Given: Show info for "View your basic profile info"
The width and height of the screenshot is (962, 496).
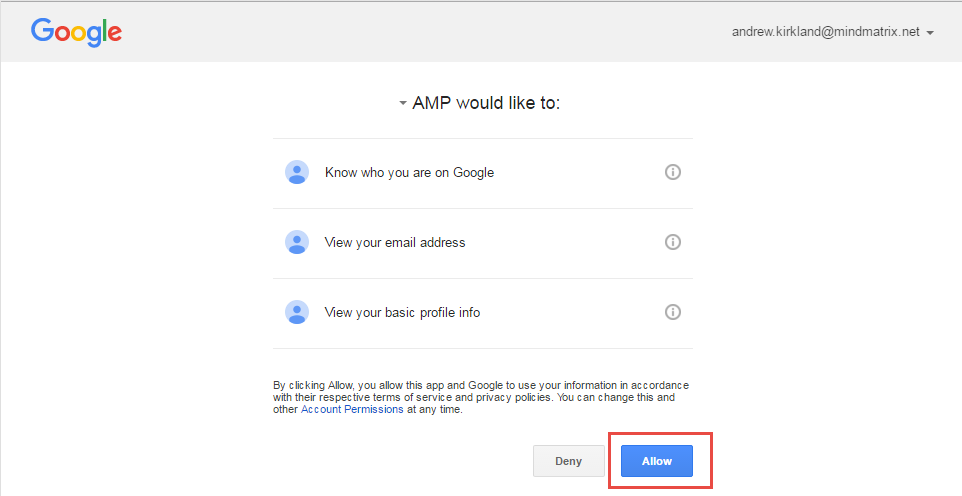Looking at the screenshot, I should coord(673,312).
